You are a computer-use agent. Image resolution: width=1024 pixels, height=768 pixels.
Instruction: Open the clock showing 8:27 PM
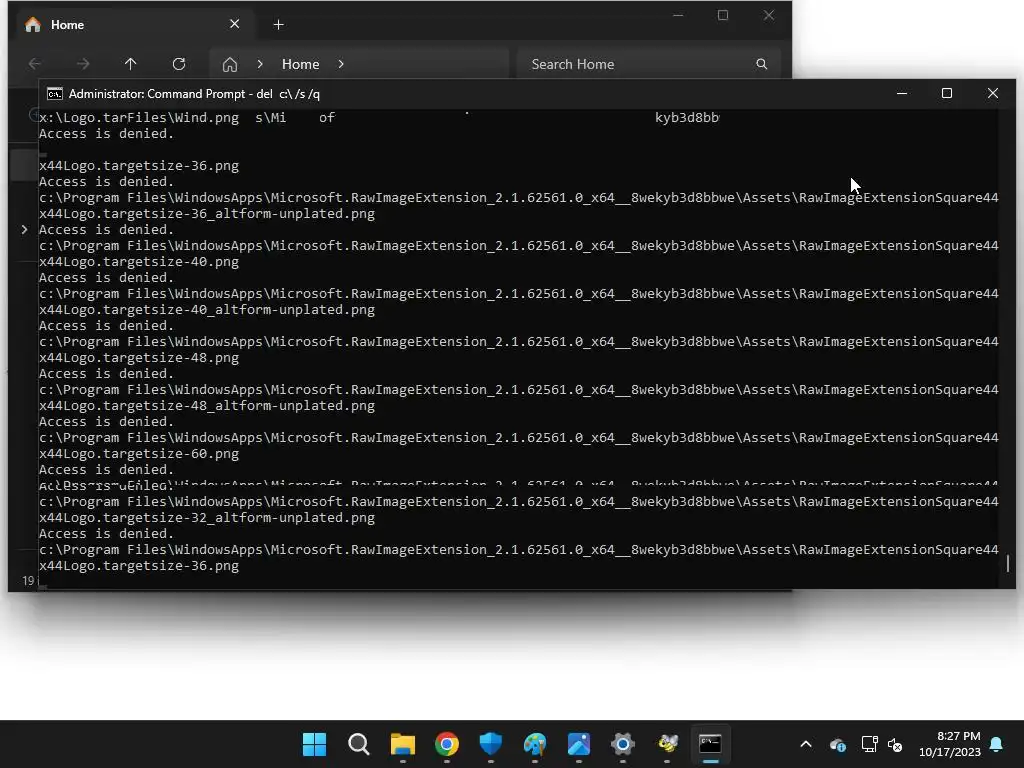pos(958,736)
